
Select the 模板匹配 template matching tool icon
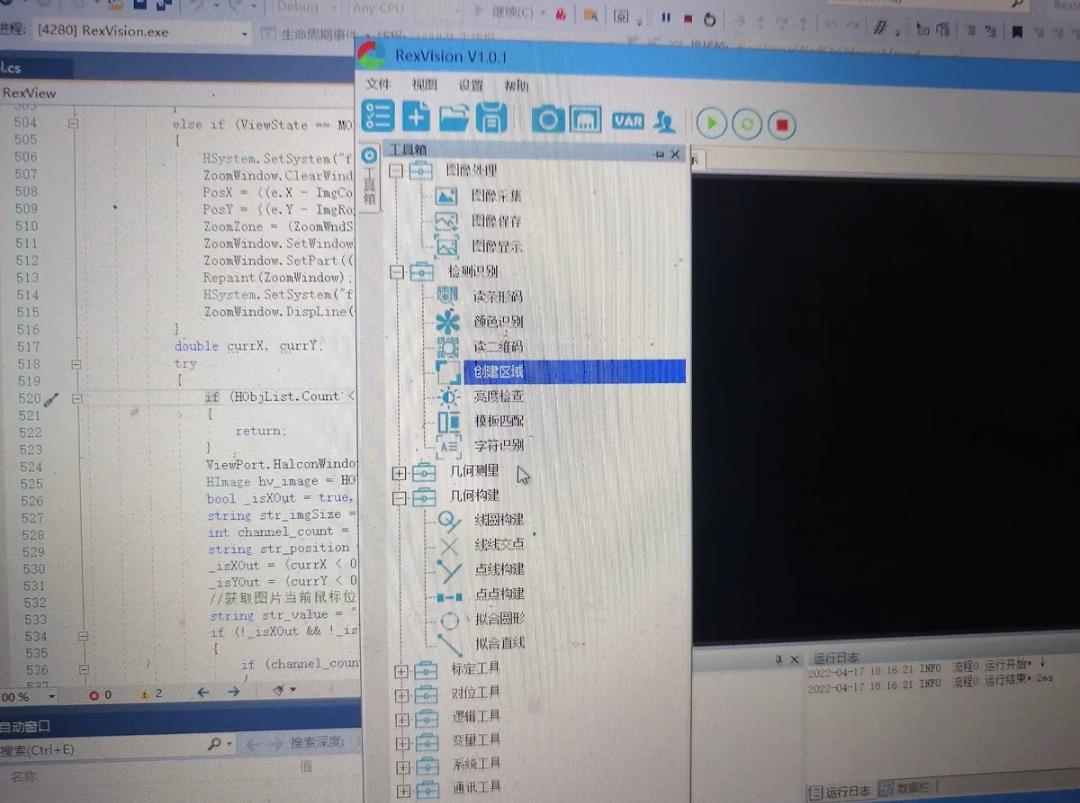pos(448,421)
